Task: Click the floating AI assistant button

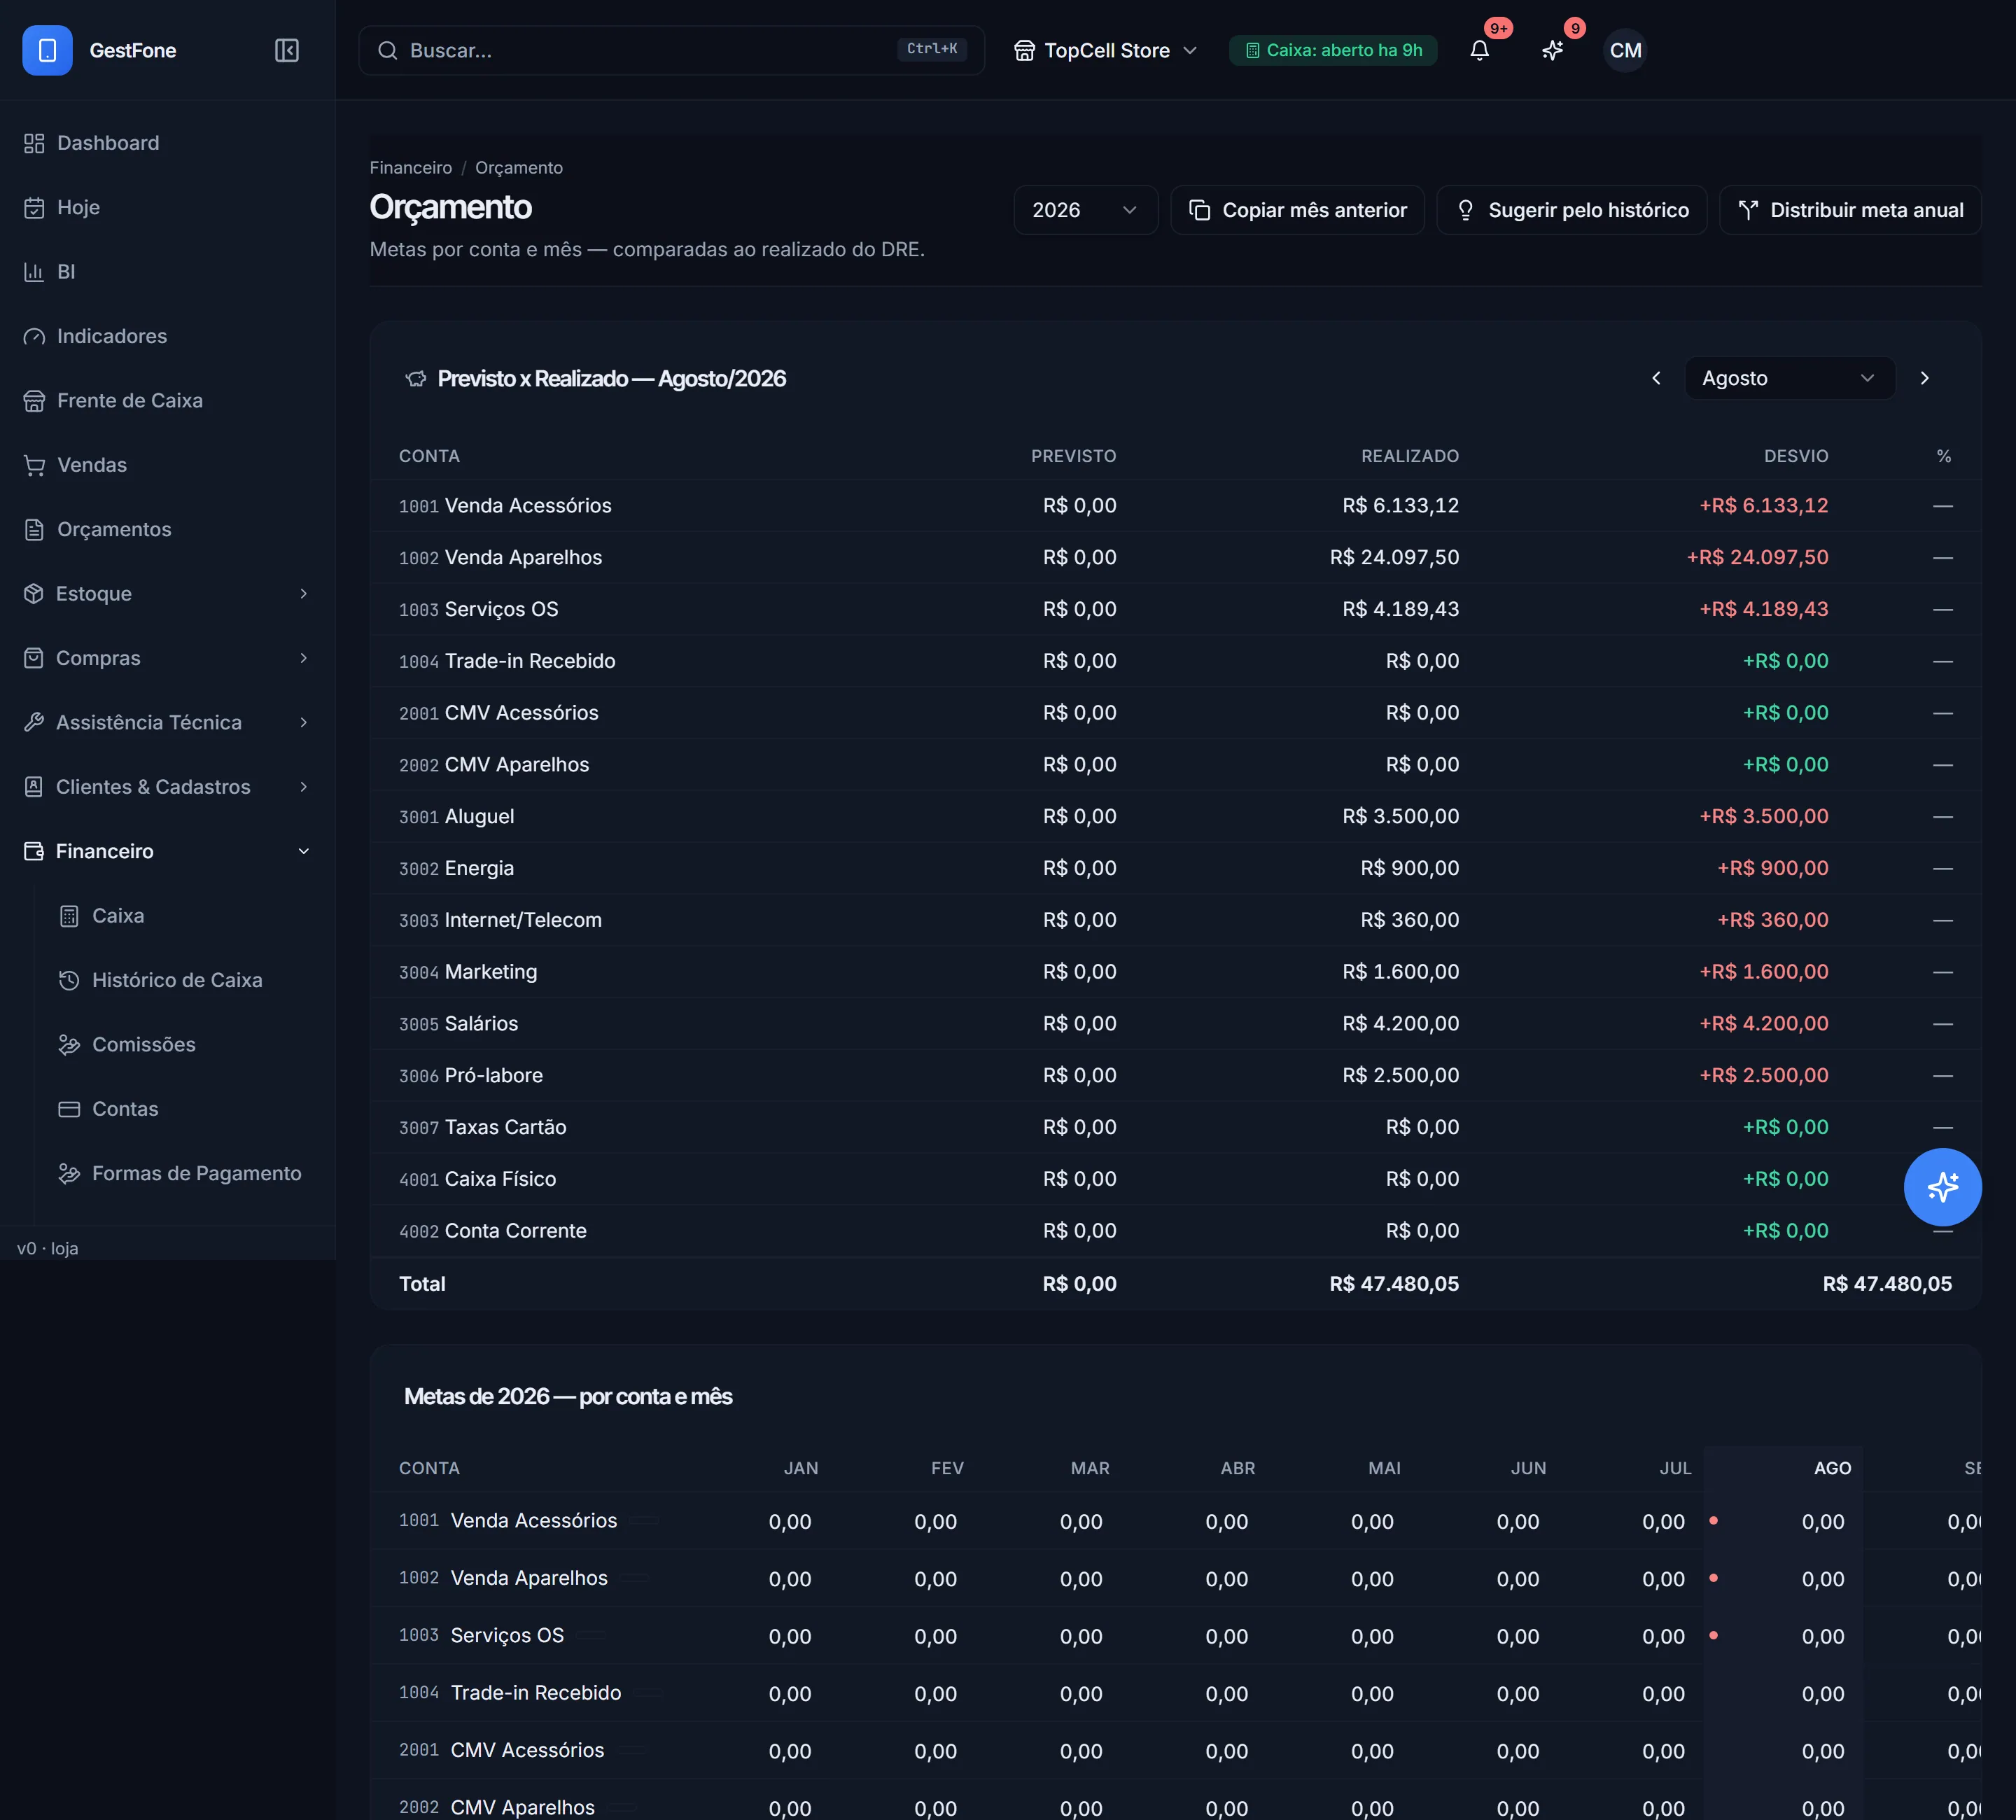Action: click(1942, 1187)
